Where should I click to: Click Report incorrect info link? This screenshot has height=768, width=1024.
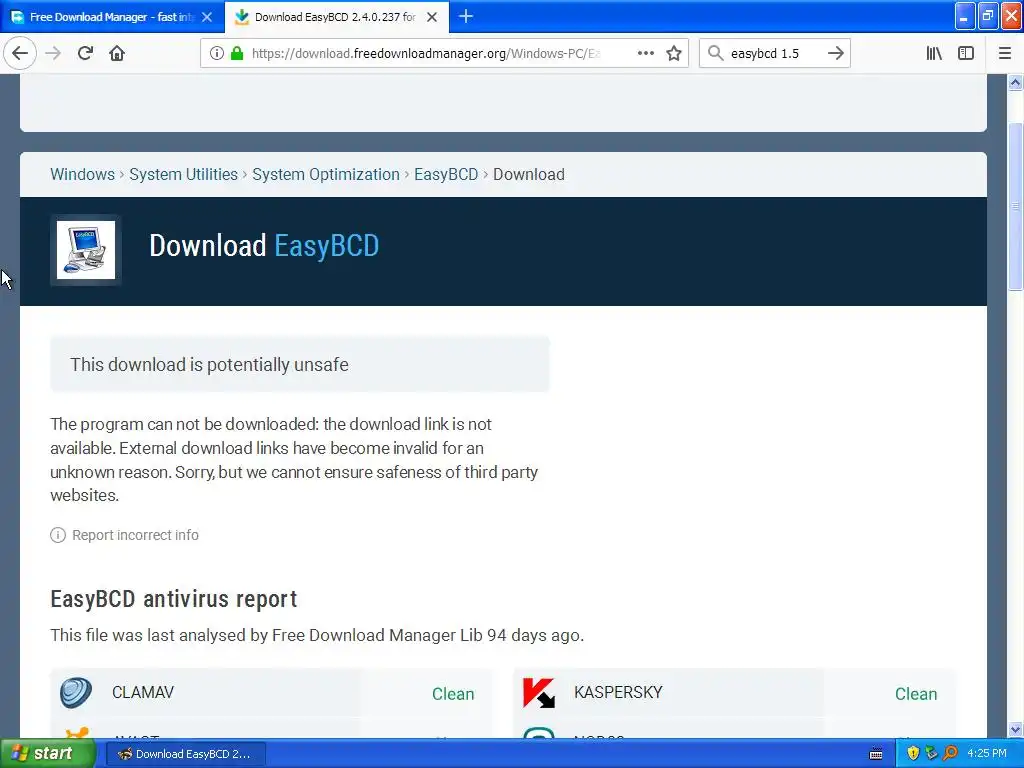pyautogui.click(x=135, y=535)
